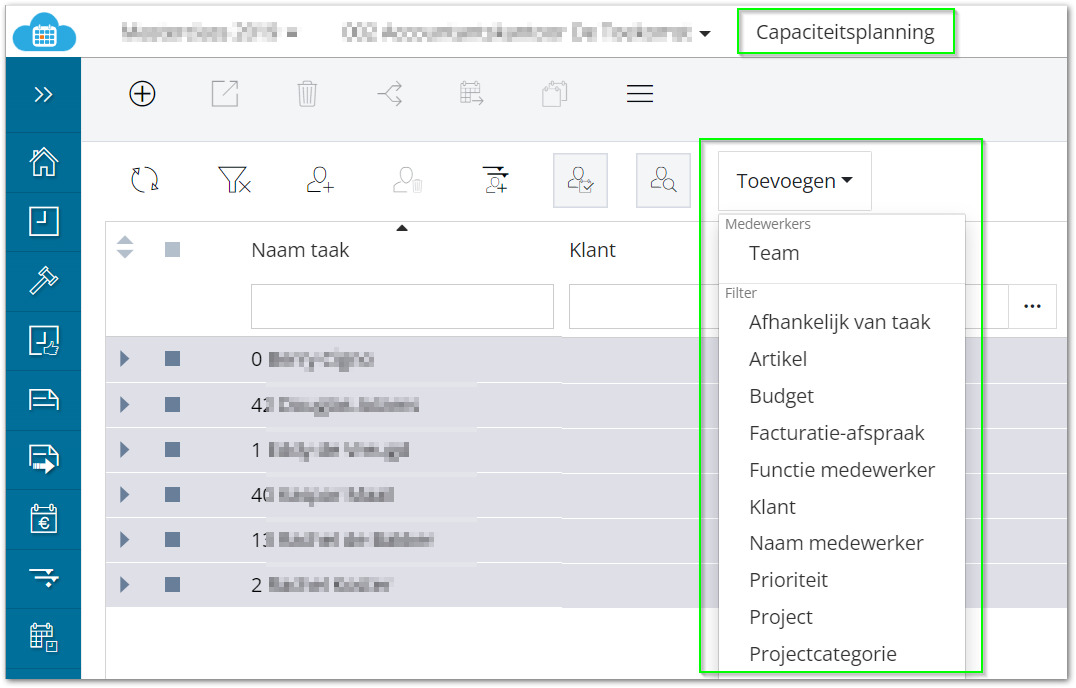Click the refresh arrows icon

click(x=145, y=180)
